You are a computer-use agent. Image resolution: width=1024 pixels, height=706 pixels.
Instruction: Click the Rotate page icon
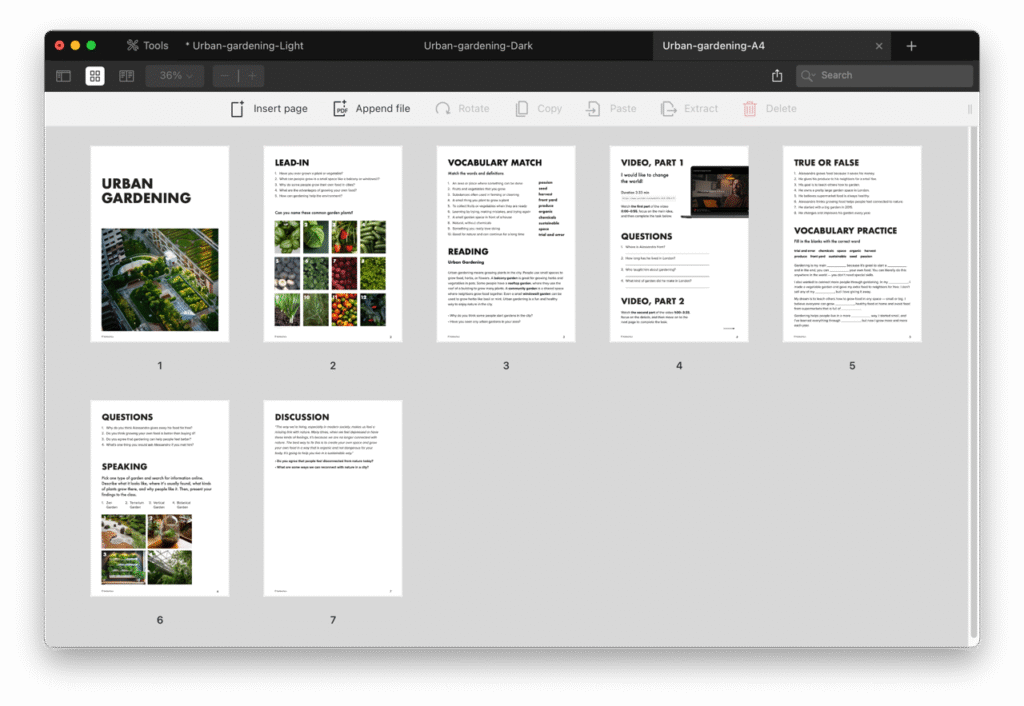tap(443, 109)
